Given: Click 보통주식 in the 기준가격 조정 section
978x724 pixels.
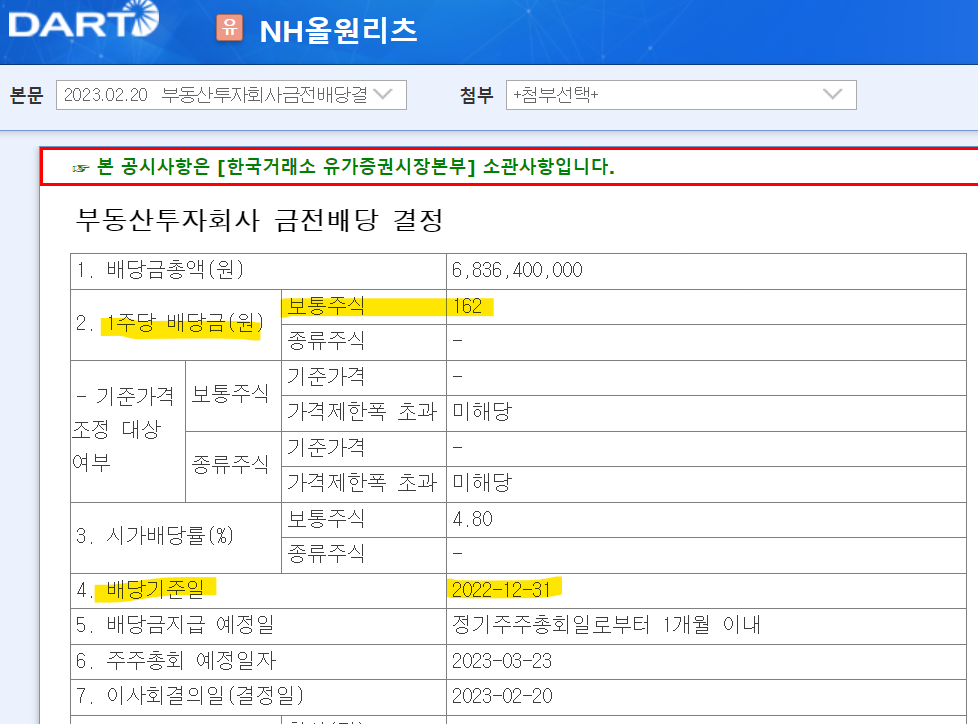Looking at the screenshot, I should pos(230,394).
